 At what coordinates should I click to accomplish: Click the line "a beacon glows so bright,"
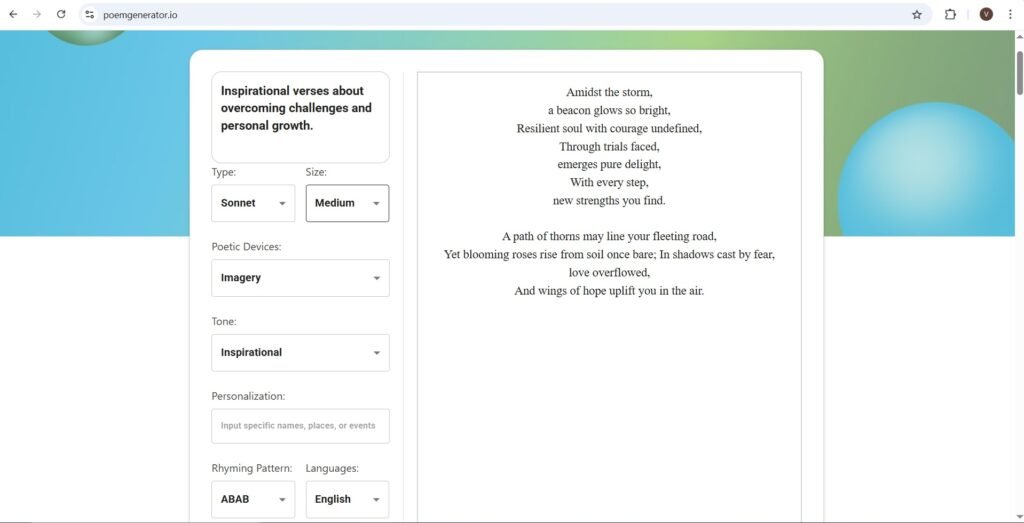[609, 110]
